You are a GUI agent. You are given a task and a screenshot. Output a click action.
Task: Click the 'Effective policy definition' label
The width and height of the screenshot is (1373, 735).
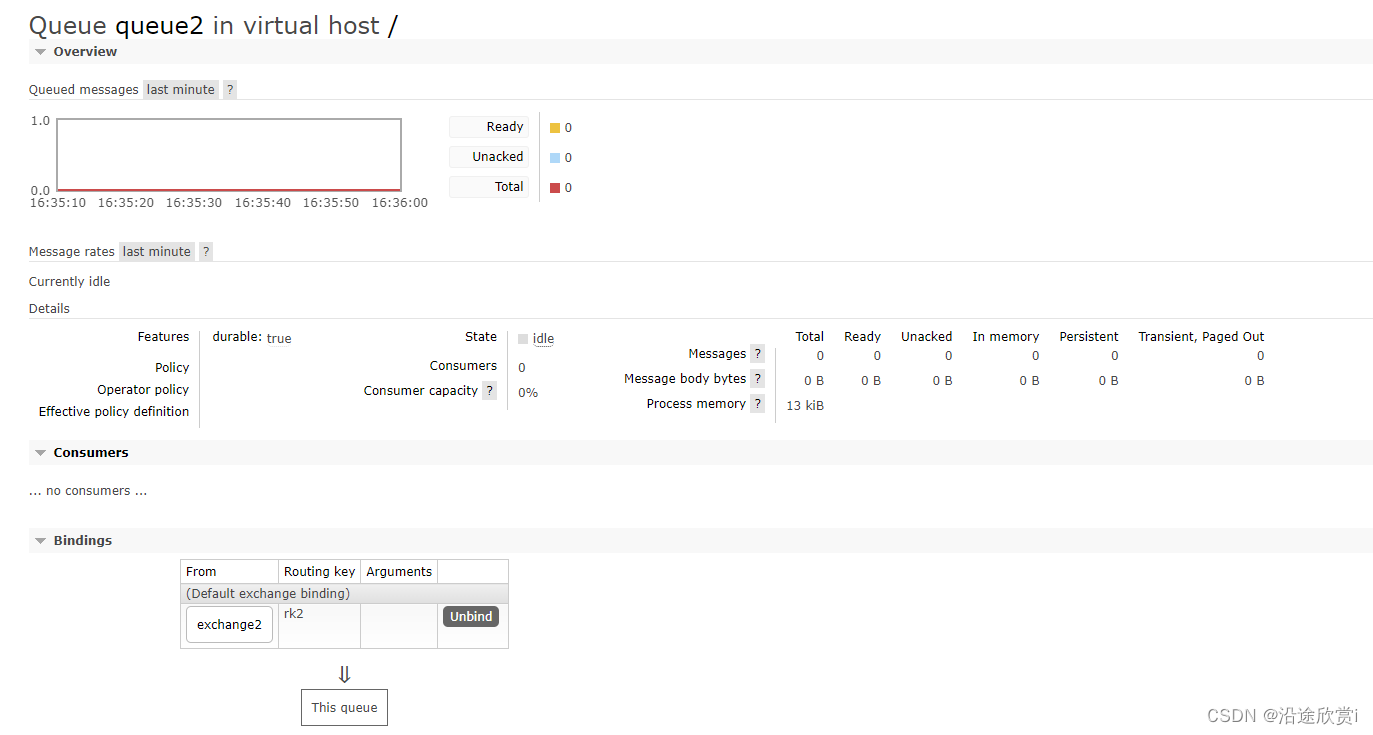pos(114,412)
